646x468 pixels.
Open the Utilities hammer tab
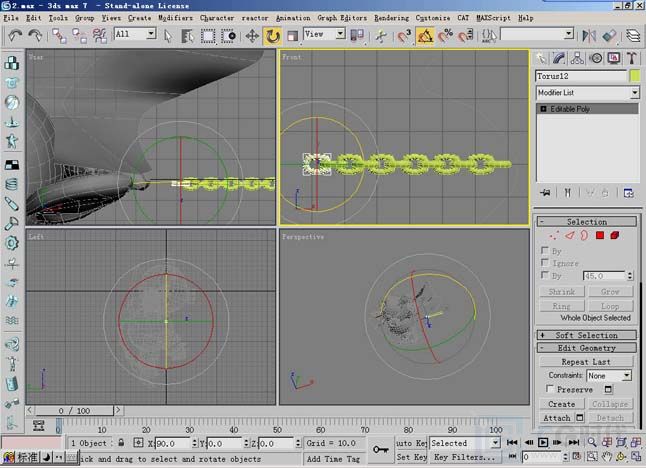pyautogui.click(x=632, y=58)
